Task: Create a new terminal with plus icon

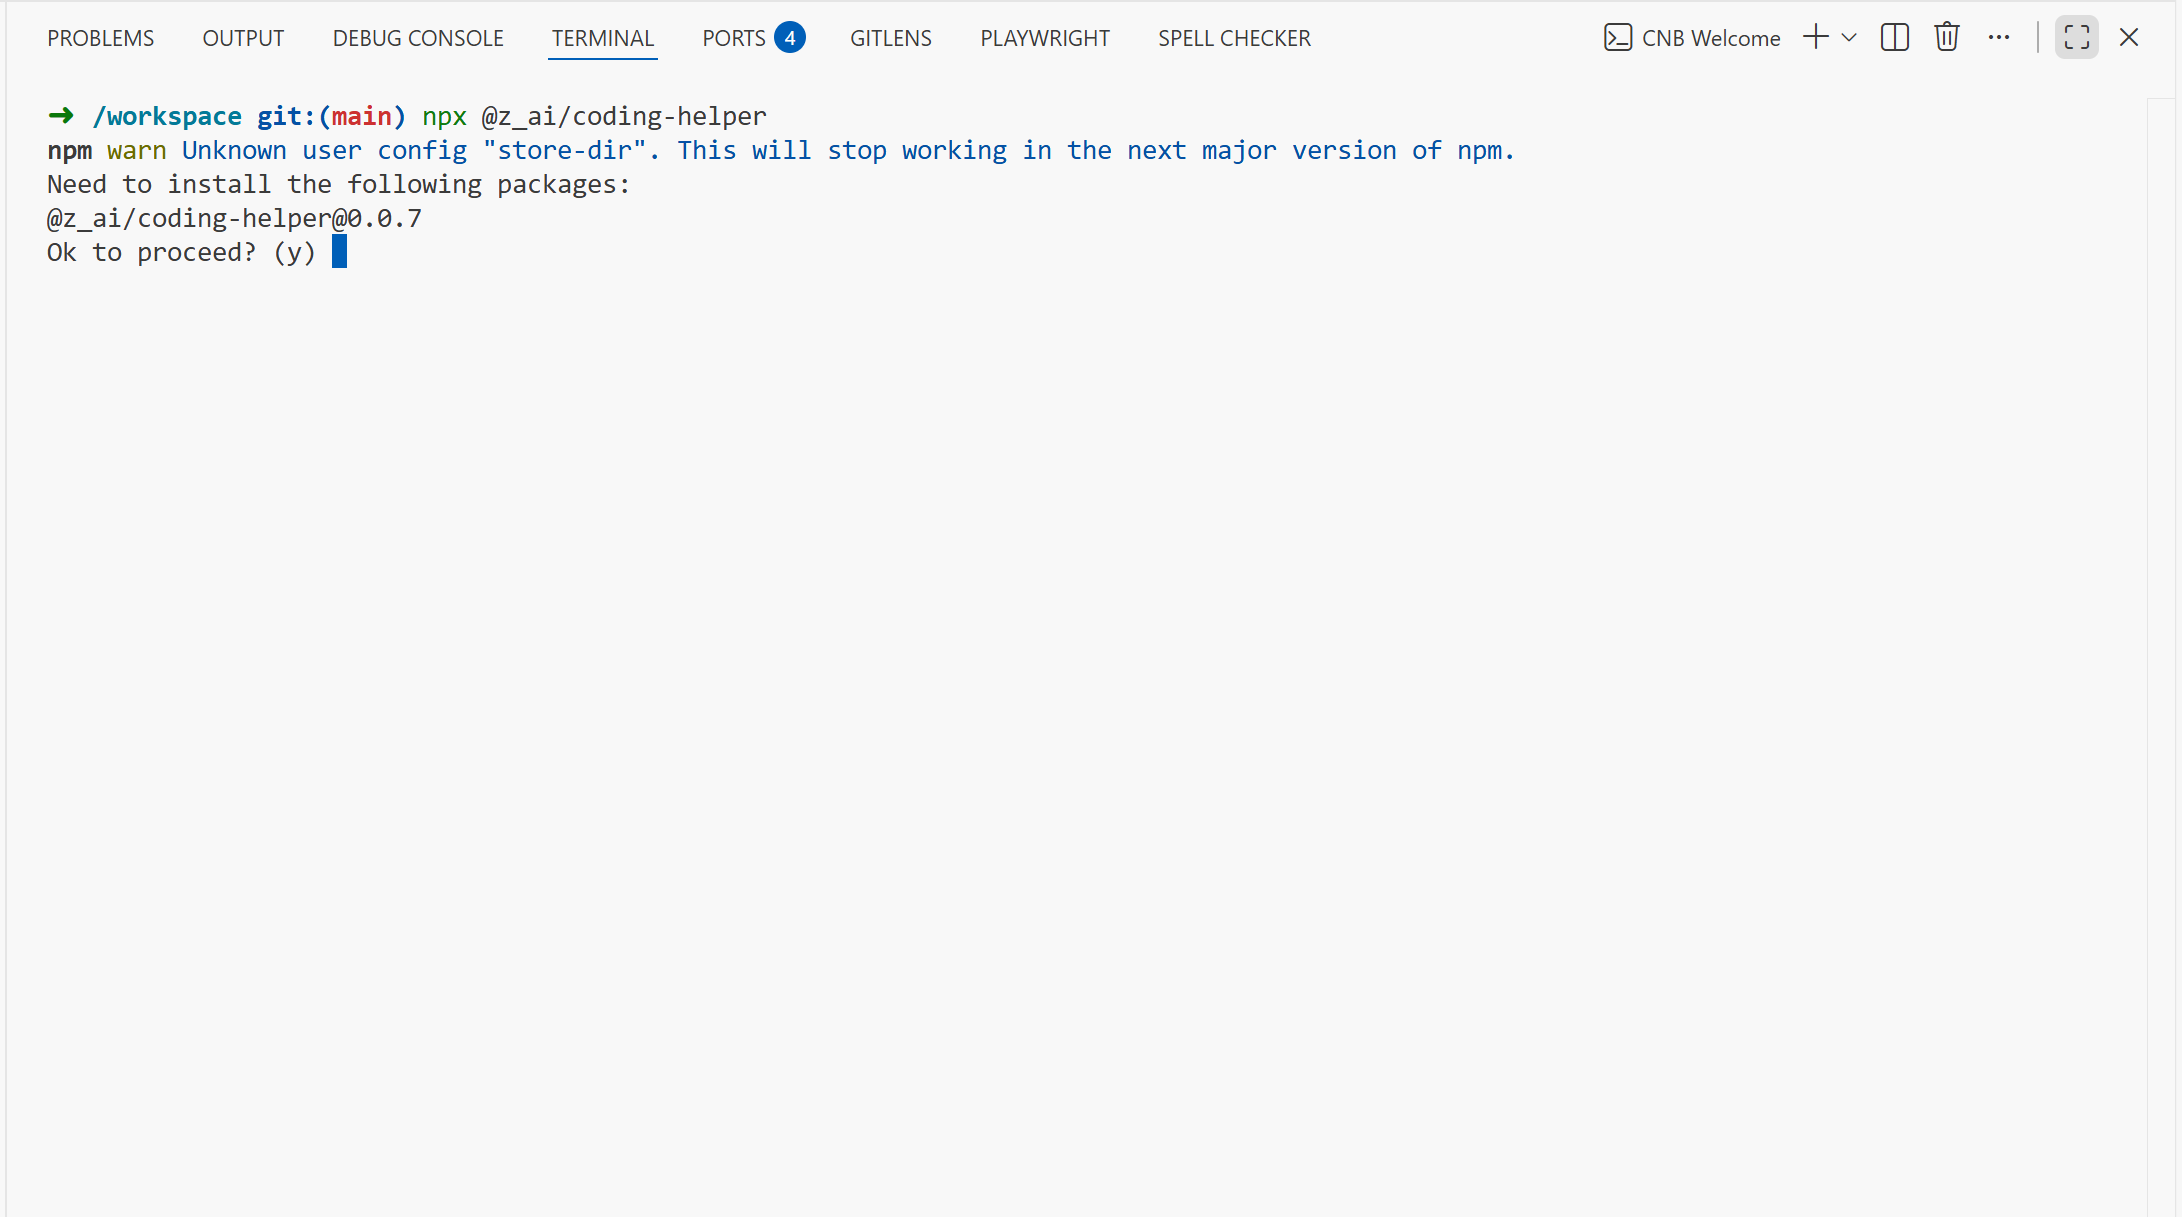Action: coord(1815,37)
